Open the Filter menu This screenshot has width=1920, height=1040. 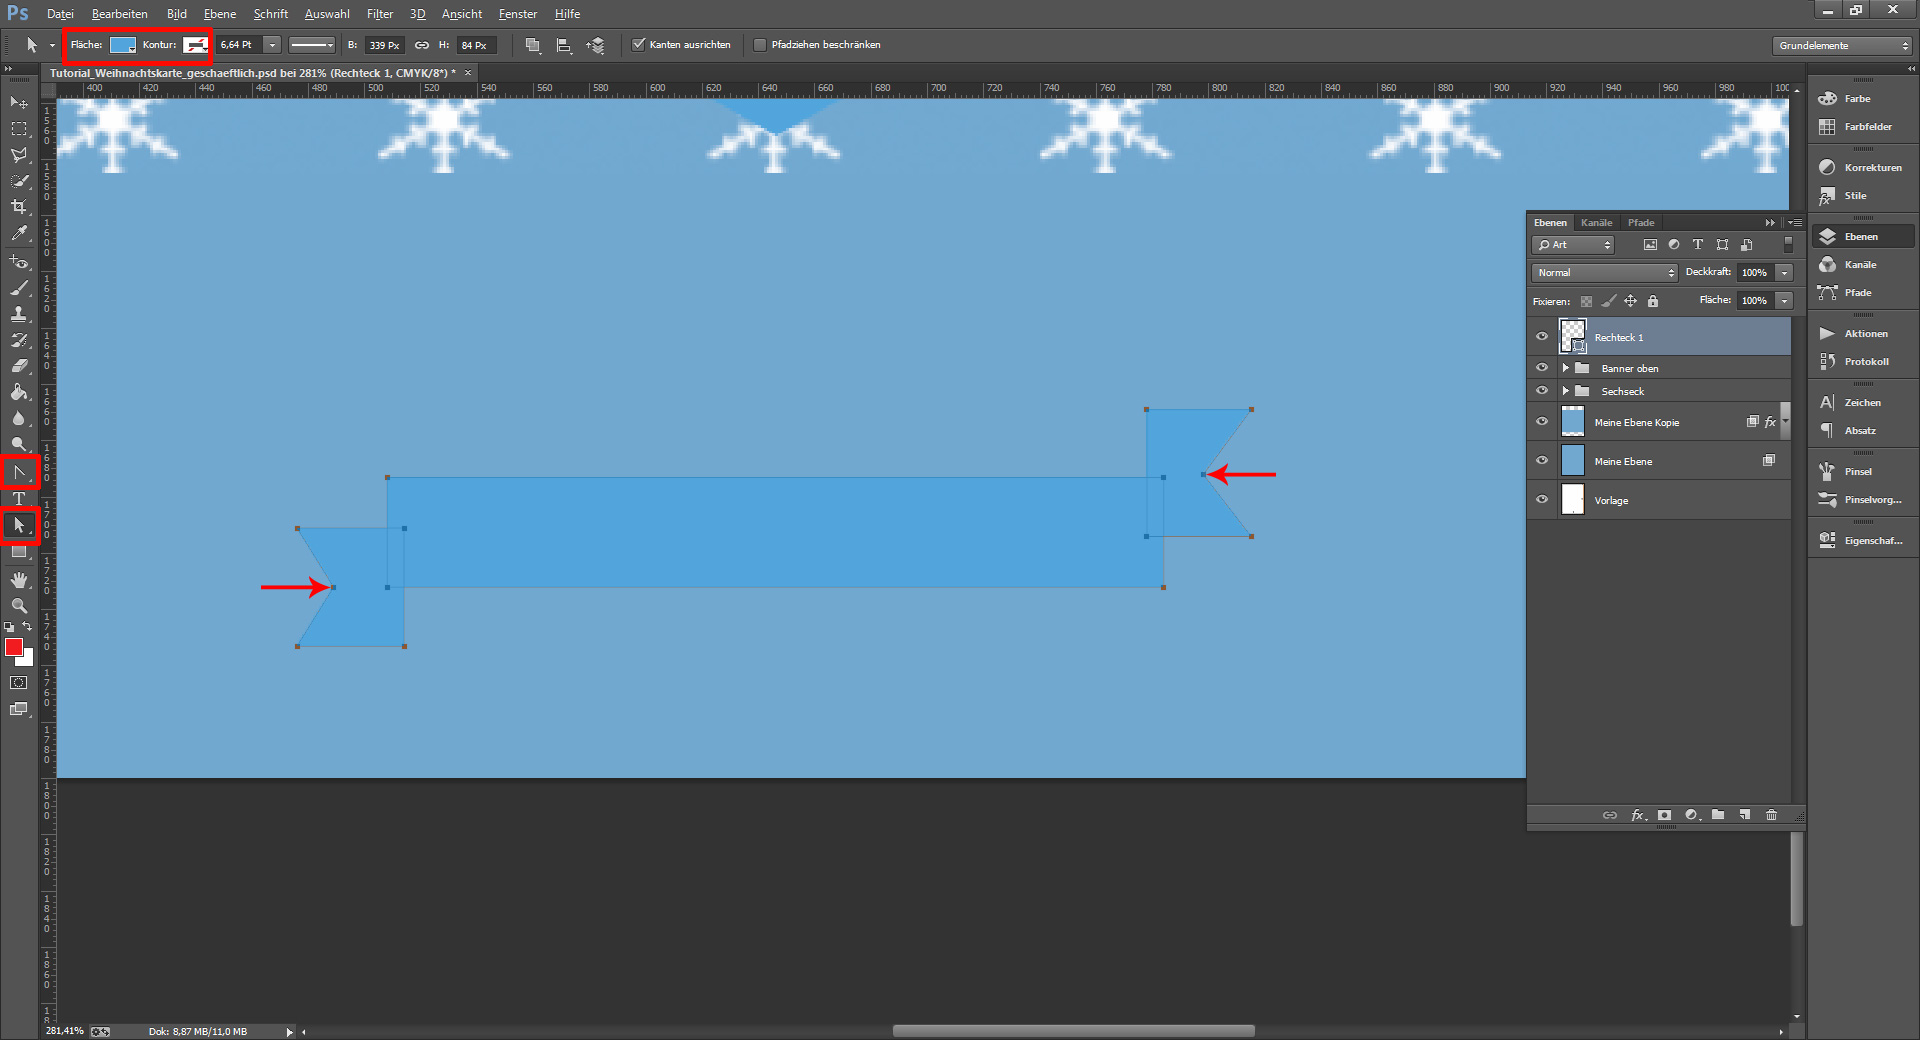[x=379, y=13]
